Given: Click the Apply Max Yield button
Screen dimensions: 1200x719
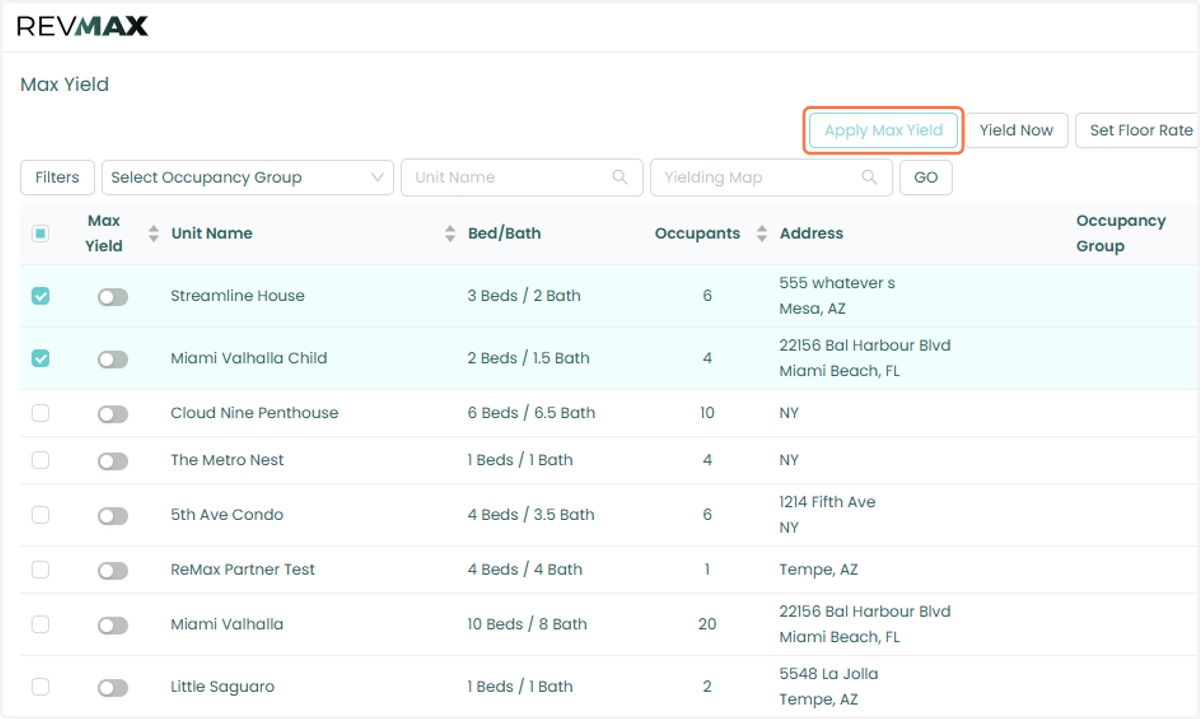Looking at the screenshot, I should pyautogui.click(x=883, y=130).
